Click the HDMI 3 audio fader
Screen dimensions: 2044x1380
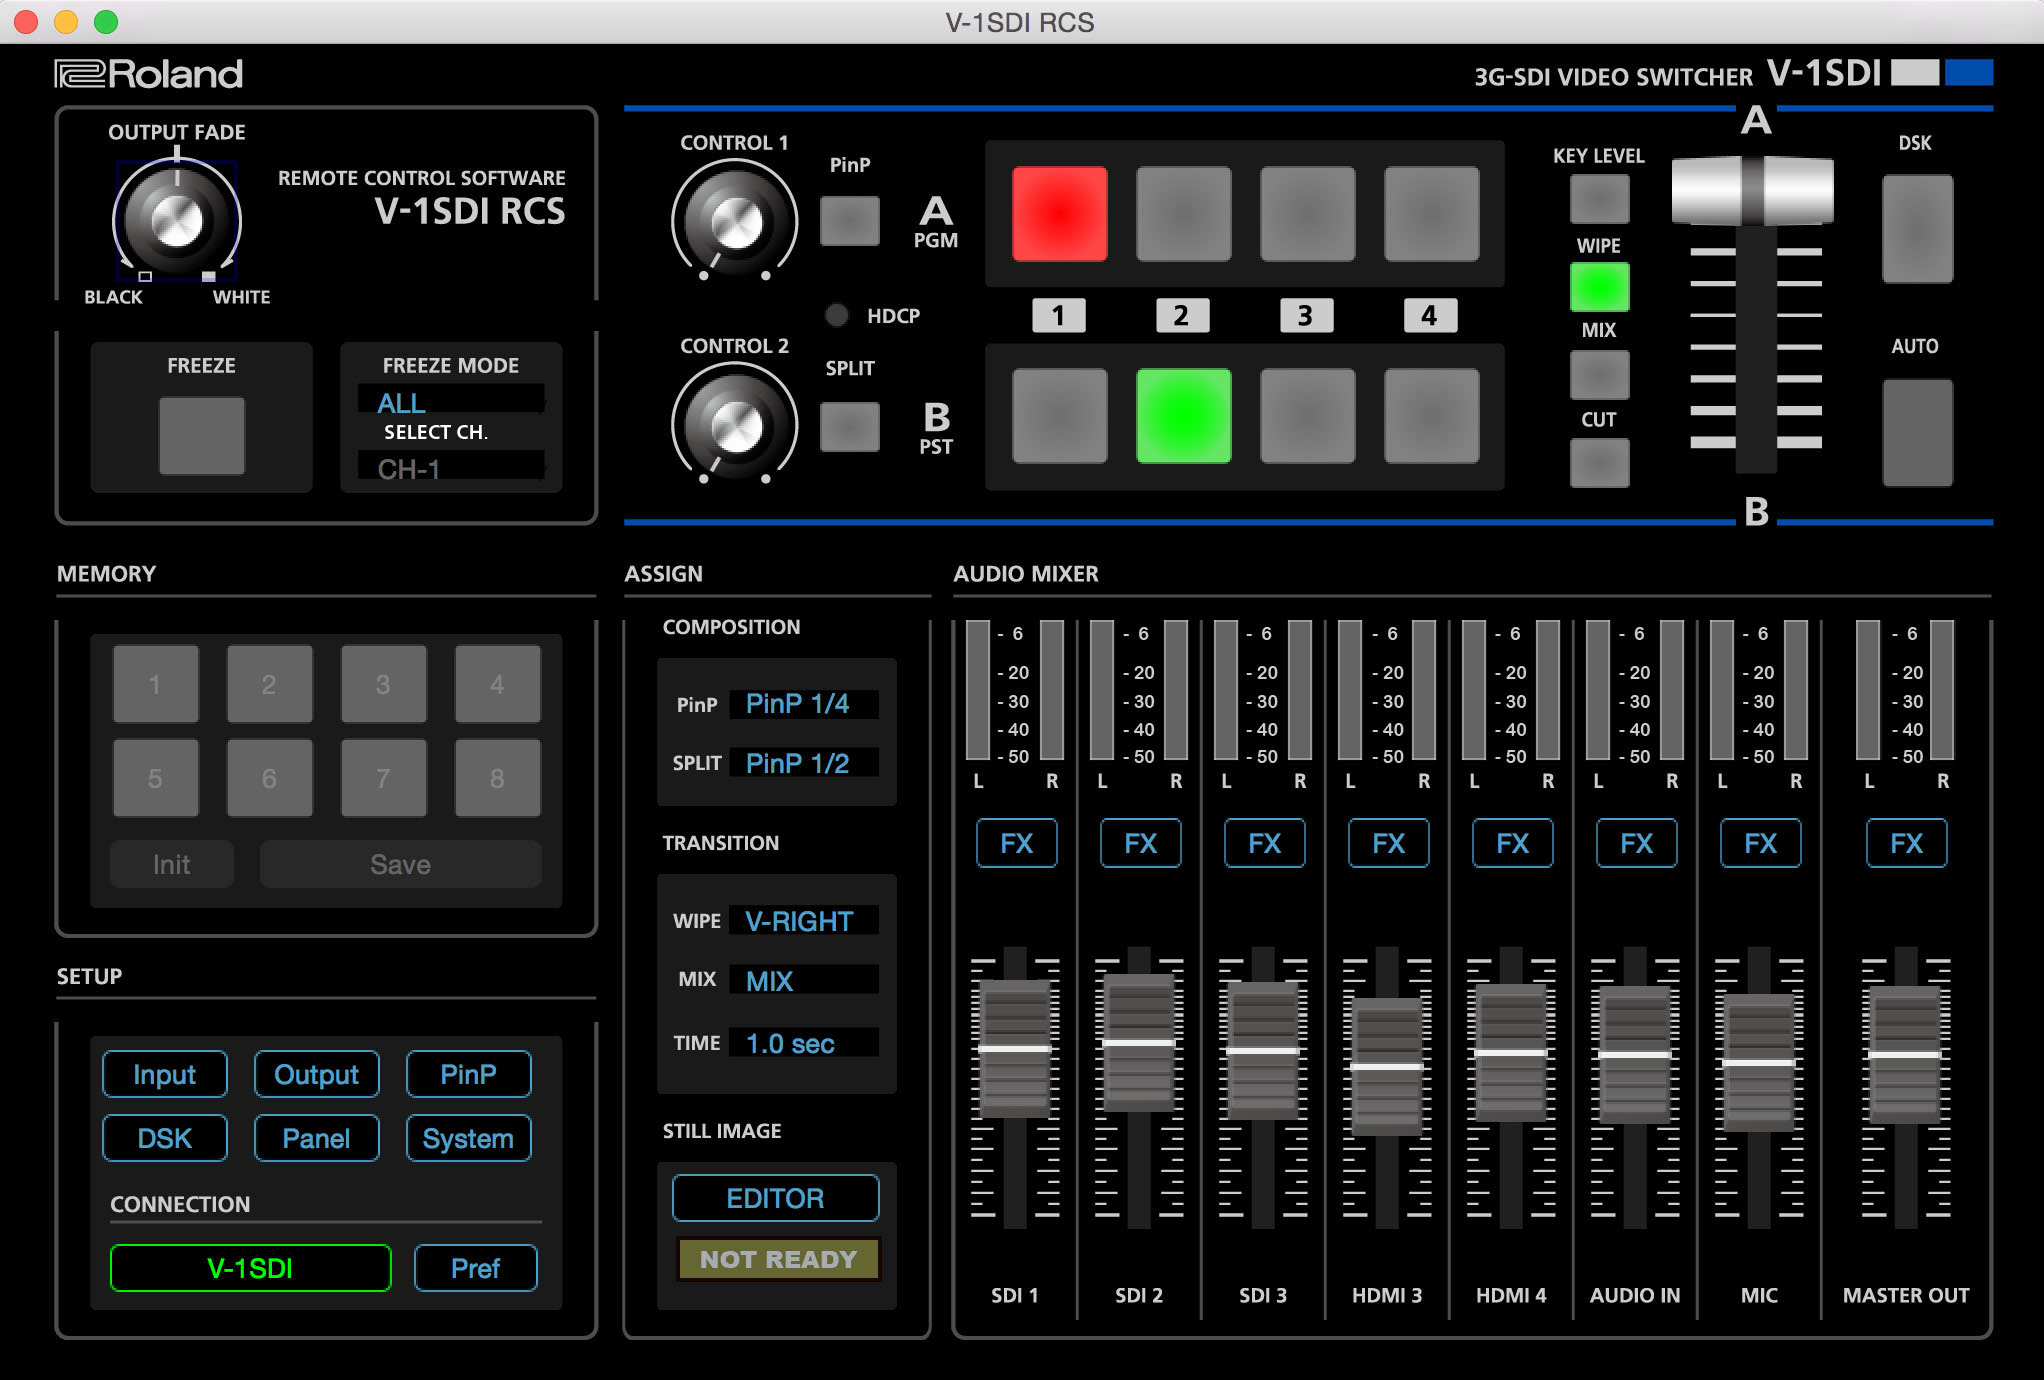pyautogui.click(x=1387, y=1066)
